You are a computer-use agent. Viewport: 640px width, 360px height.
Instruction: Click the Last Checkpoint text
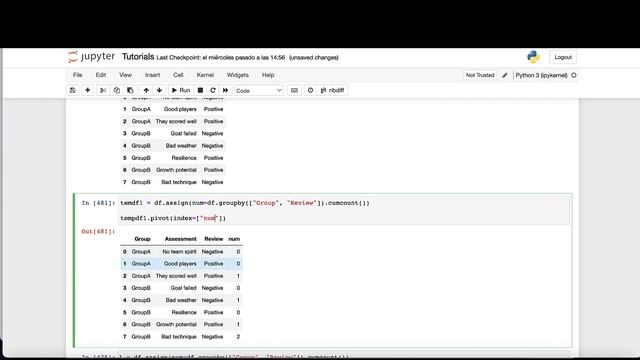pos(220,58)
